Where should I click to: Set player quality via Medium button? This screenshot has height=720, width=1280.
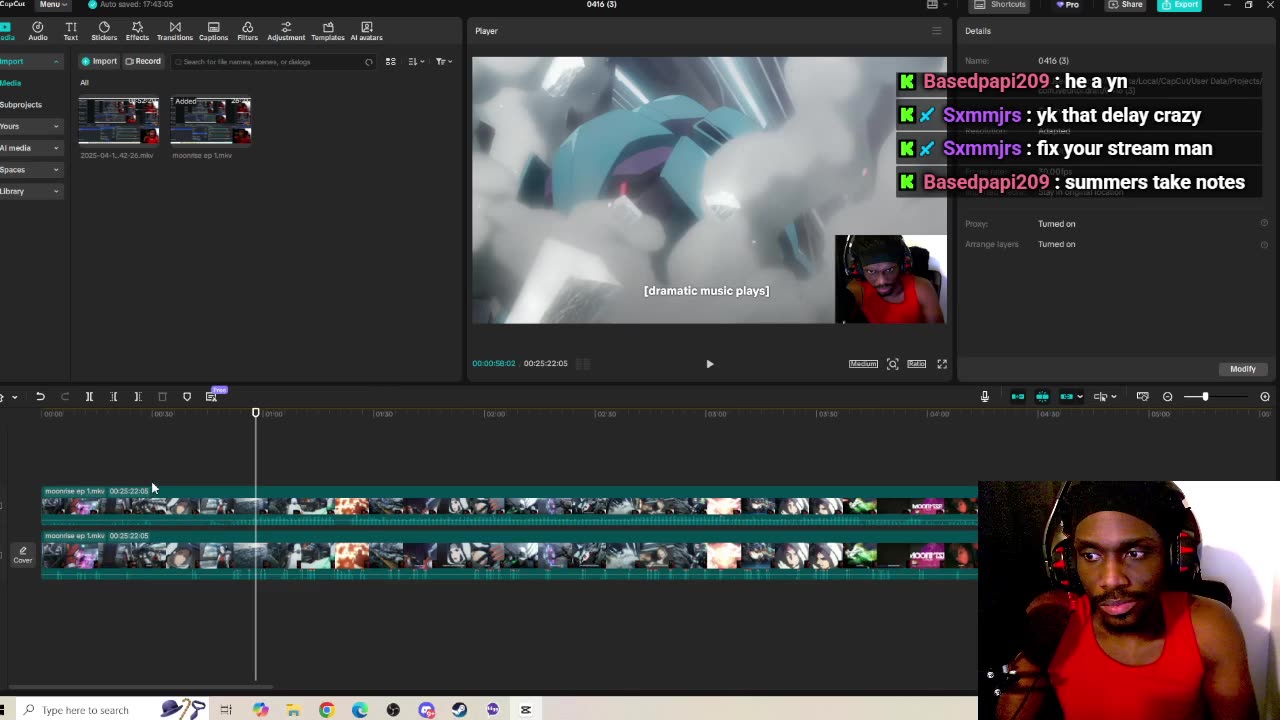[x=863, y=364]
